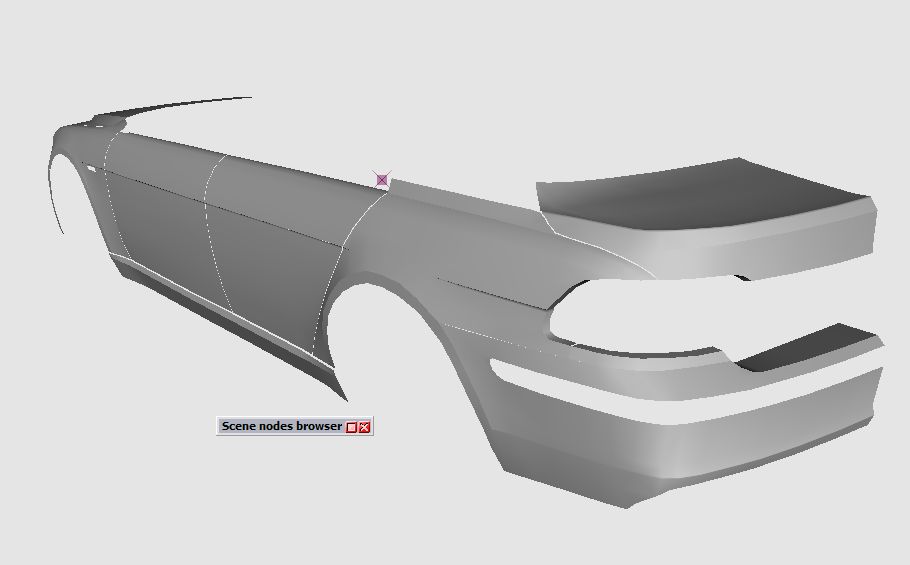
Task: Click the small white marker on rear panel
Action: tap(90, 169)
